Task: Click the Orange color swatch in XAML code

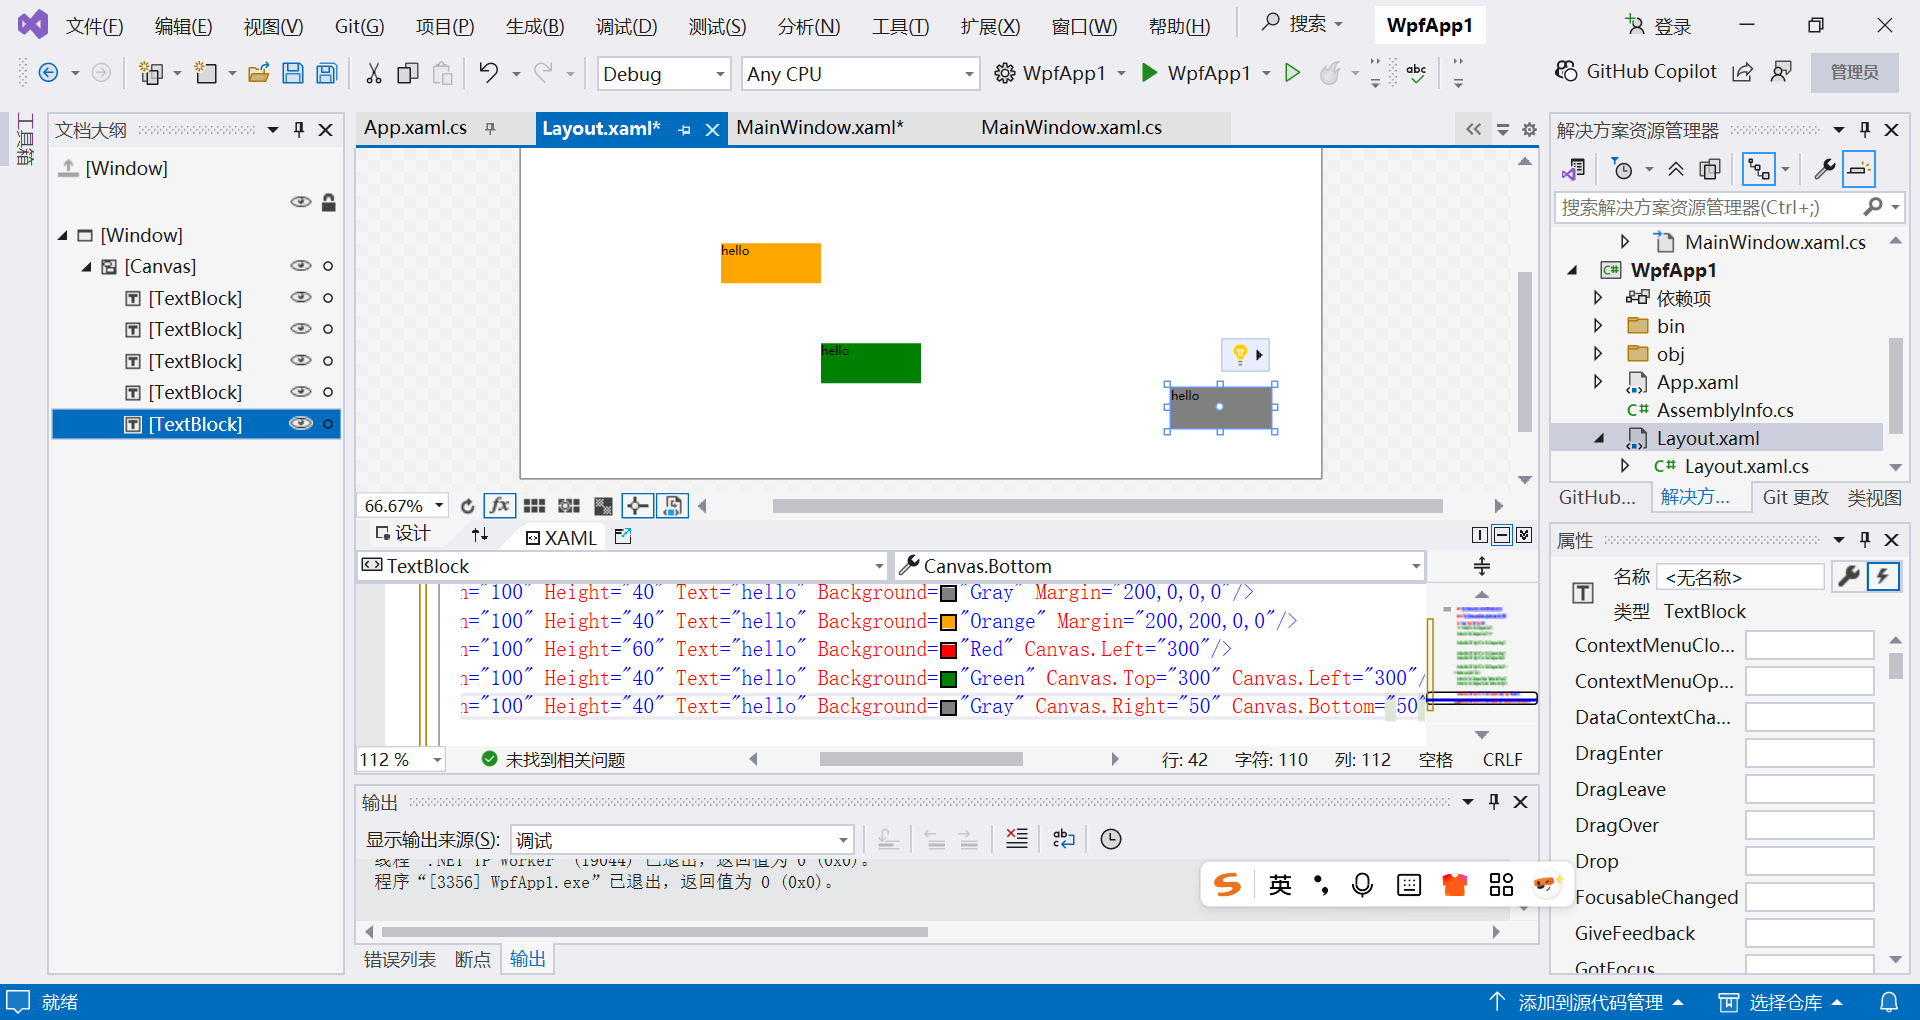Action: [949, 622]
